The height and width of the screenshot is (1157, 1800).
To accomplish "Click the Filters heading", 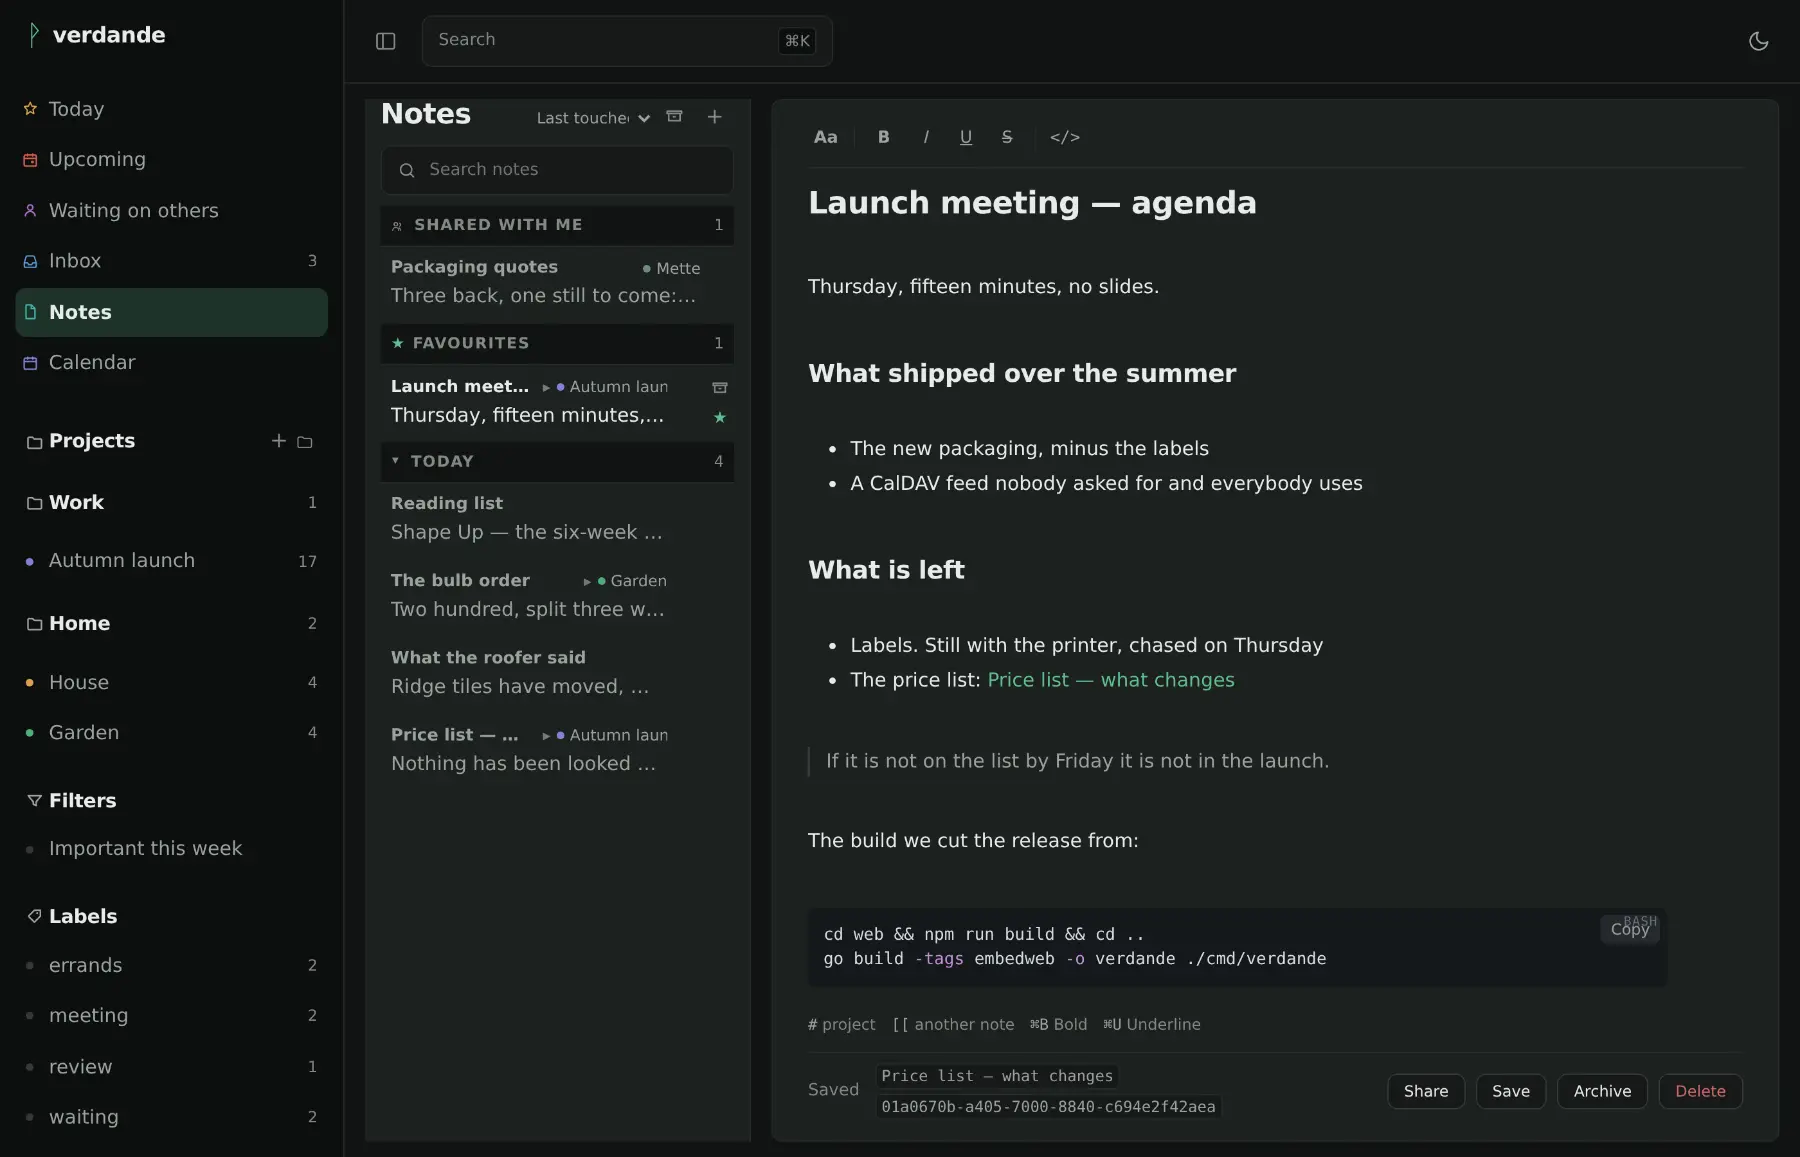I will pos(83,801).
